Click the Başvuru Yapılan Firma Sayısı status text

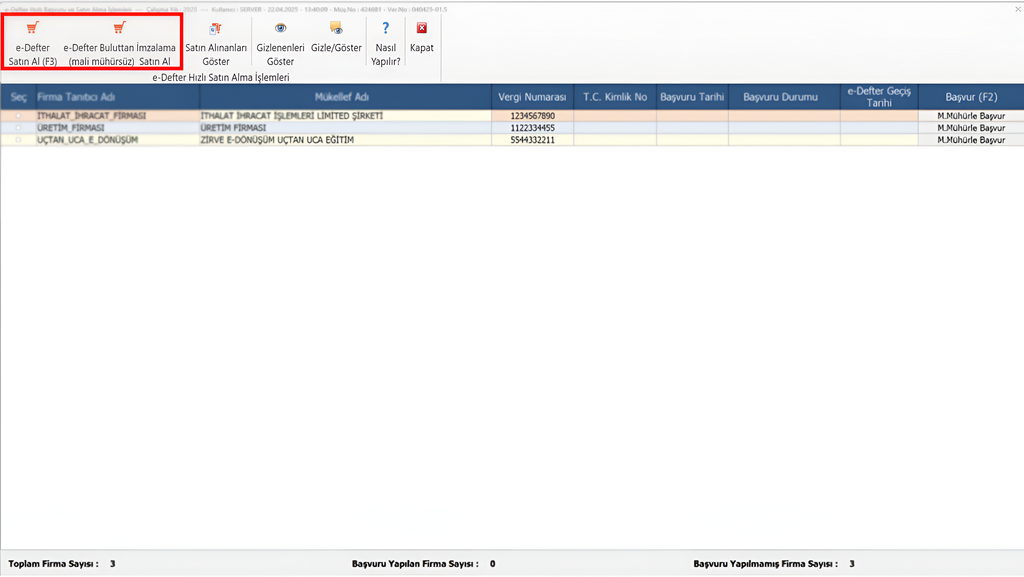tap(423, 564)
